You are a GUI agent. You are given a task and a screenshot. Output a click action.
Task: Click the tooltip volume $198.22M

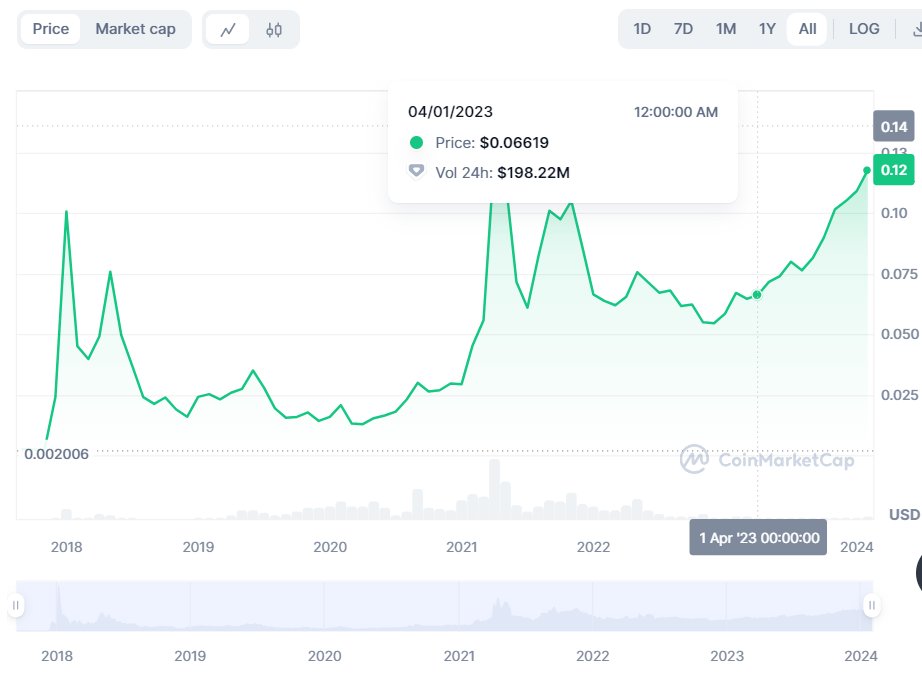(x=533, y=172)
